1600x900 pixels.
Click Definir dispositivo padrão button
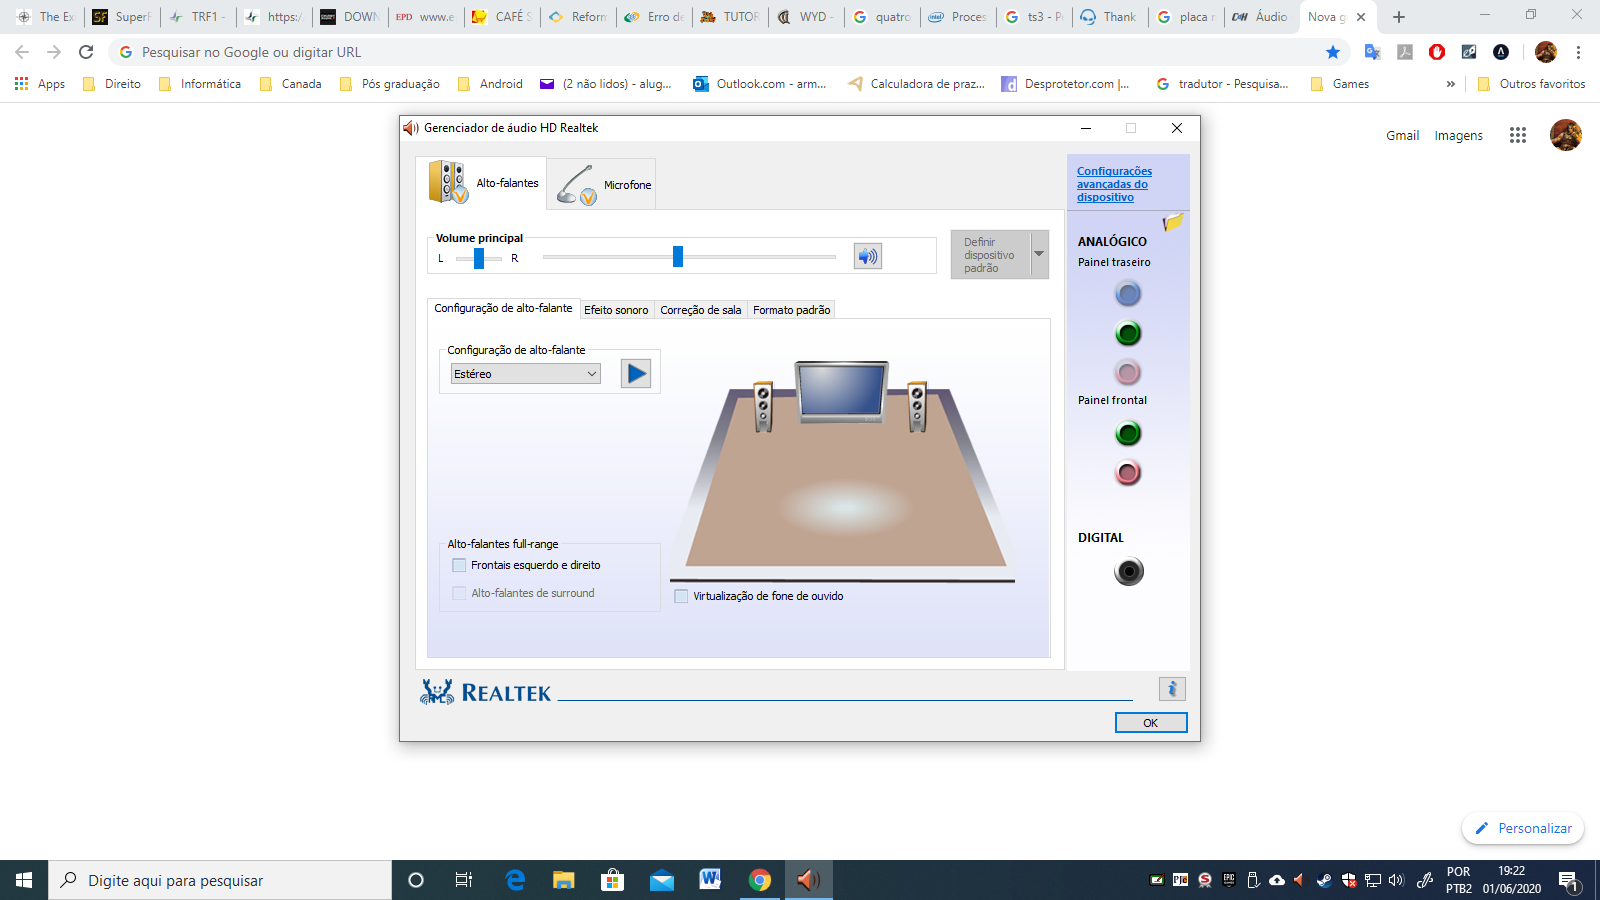click(990, 255)
